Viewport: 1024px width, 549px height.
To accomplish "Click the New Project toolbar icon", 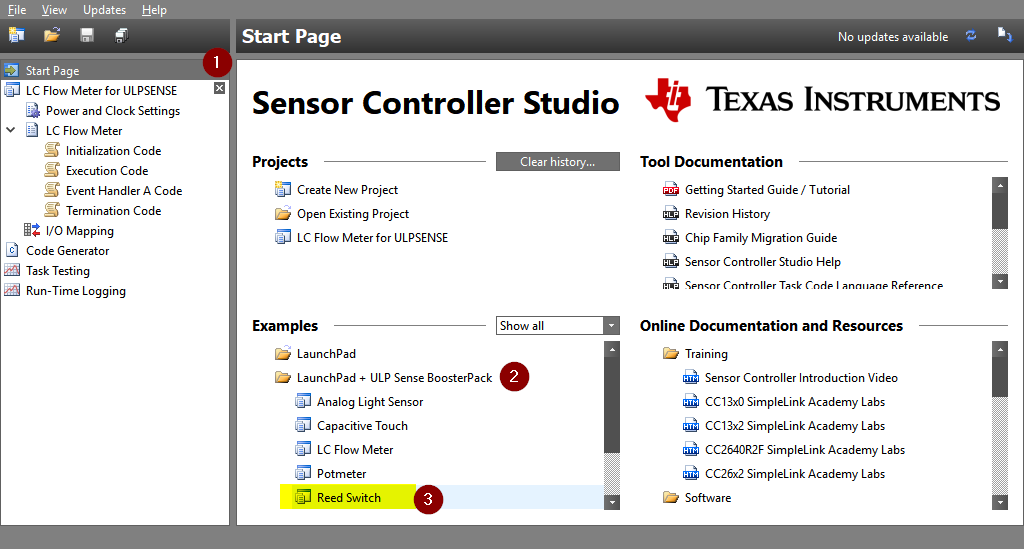I will pyautogui.click(x=16, y=36).
